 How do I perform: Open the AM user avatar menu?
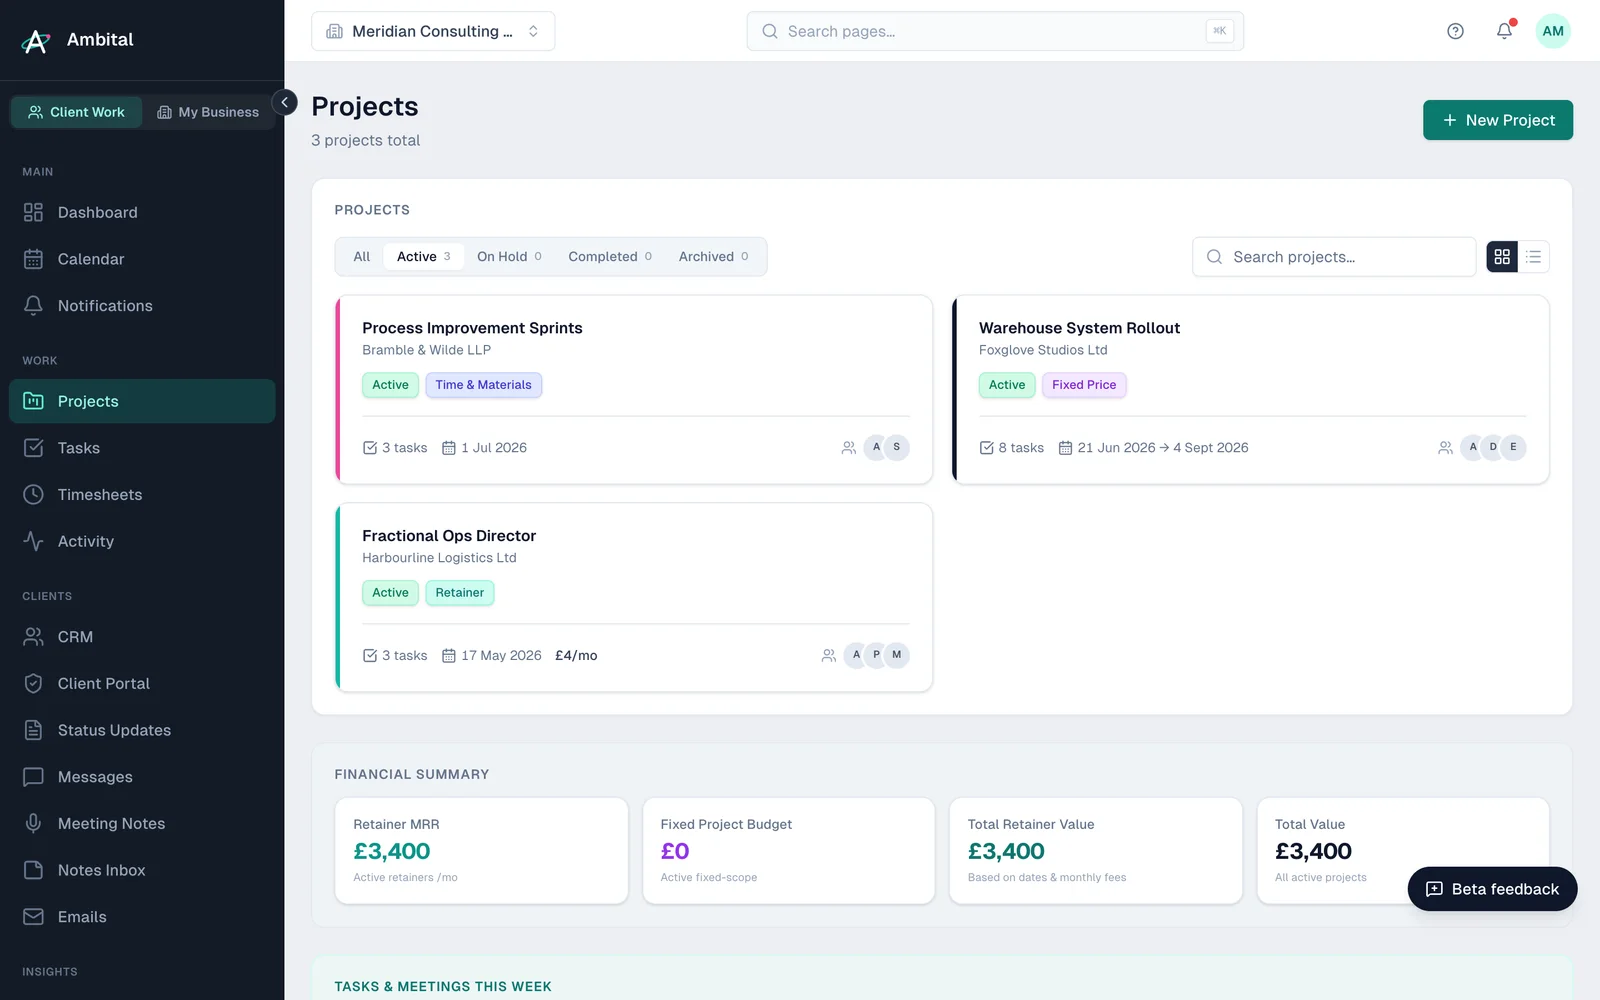pyautogui.click(x=1553, y=31)
